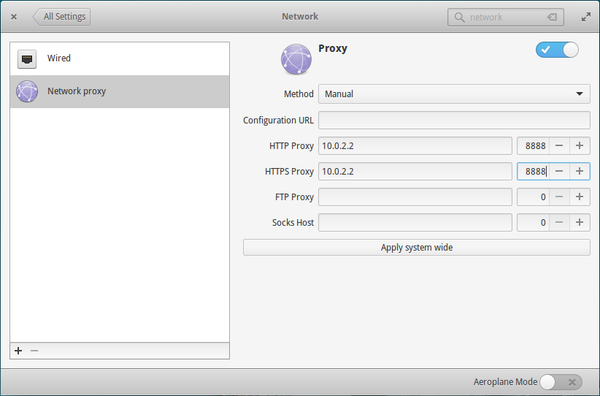
Task: Click the HTTP Proxy label
Action: coord(291,146)
